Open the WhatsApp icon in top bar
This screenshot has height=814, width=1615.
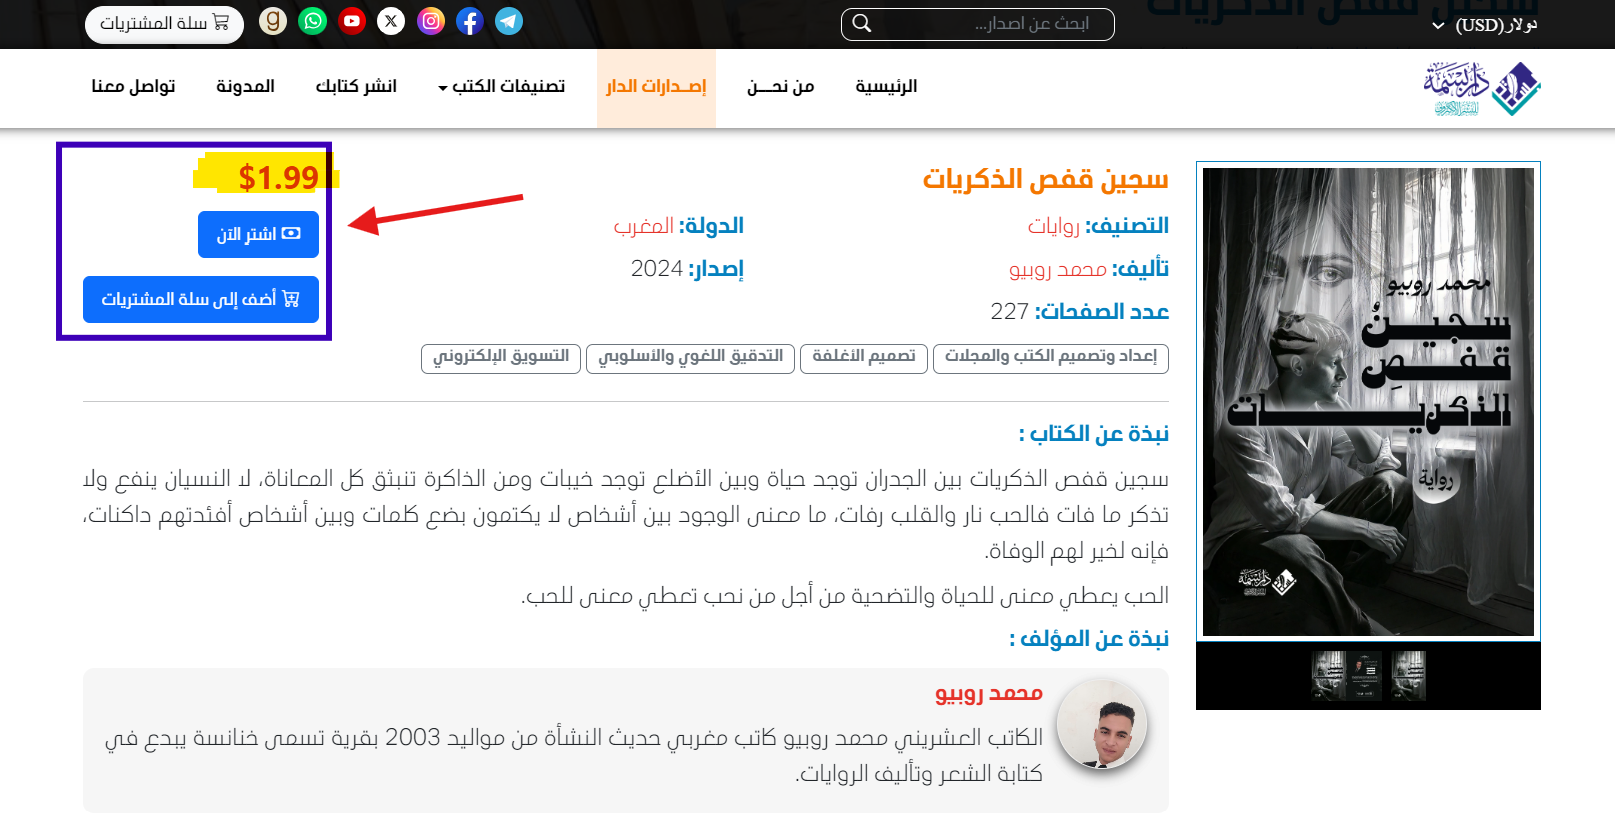click(x=313, y=21)
